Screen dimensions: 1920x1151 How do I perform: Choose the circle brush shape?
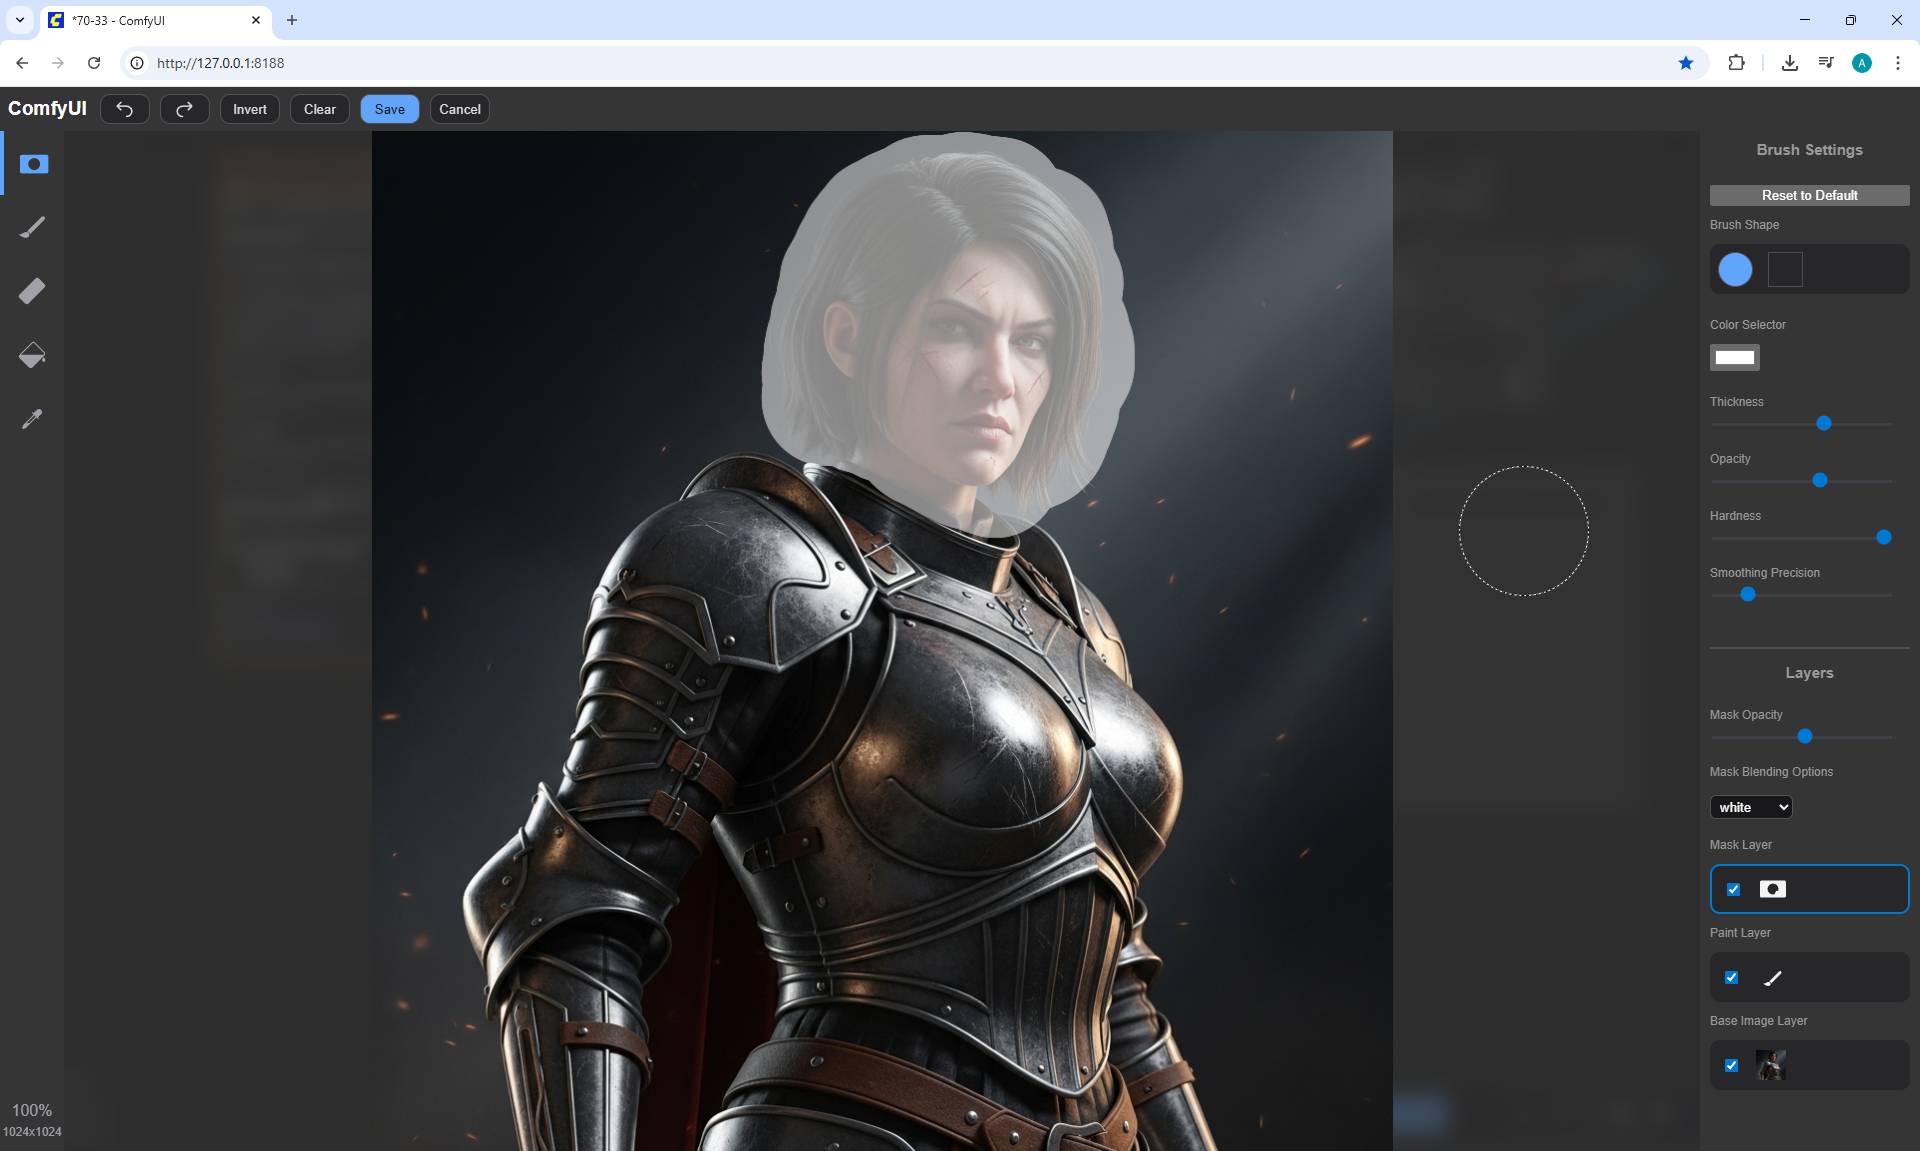(1735, 269)
